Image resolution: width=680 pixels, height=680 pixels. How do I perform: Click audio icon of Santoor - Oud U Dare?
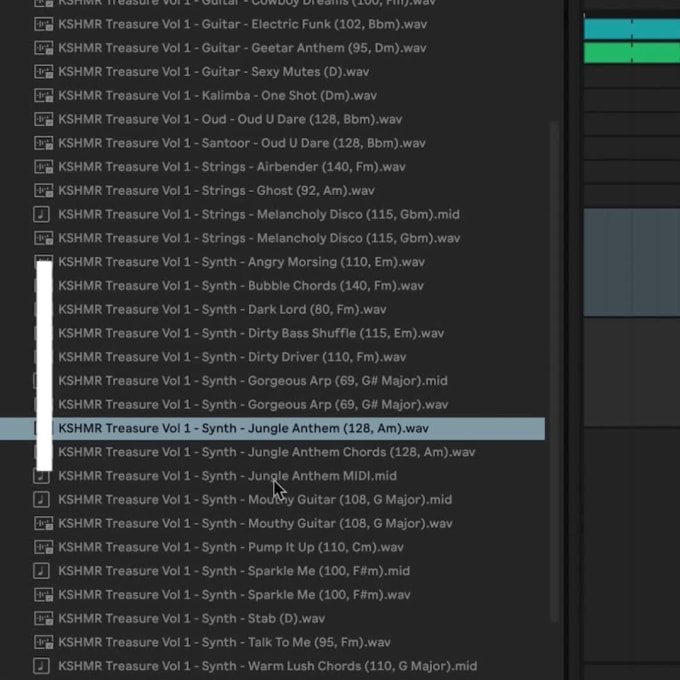click(43, 143)
